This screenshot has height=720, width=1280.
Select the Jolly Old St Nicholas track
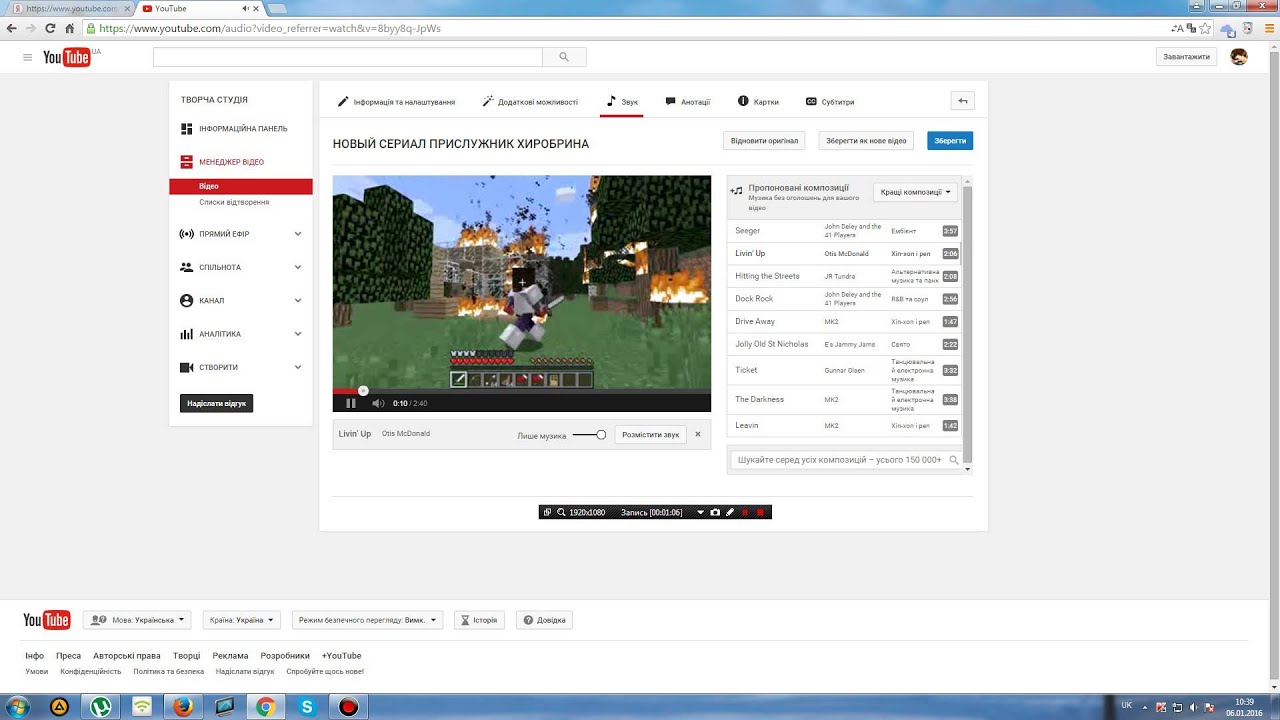tap(844, 344)
